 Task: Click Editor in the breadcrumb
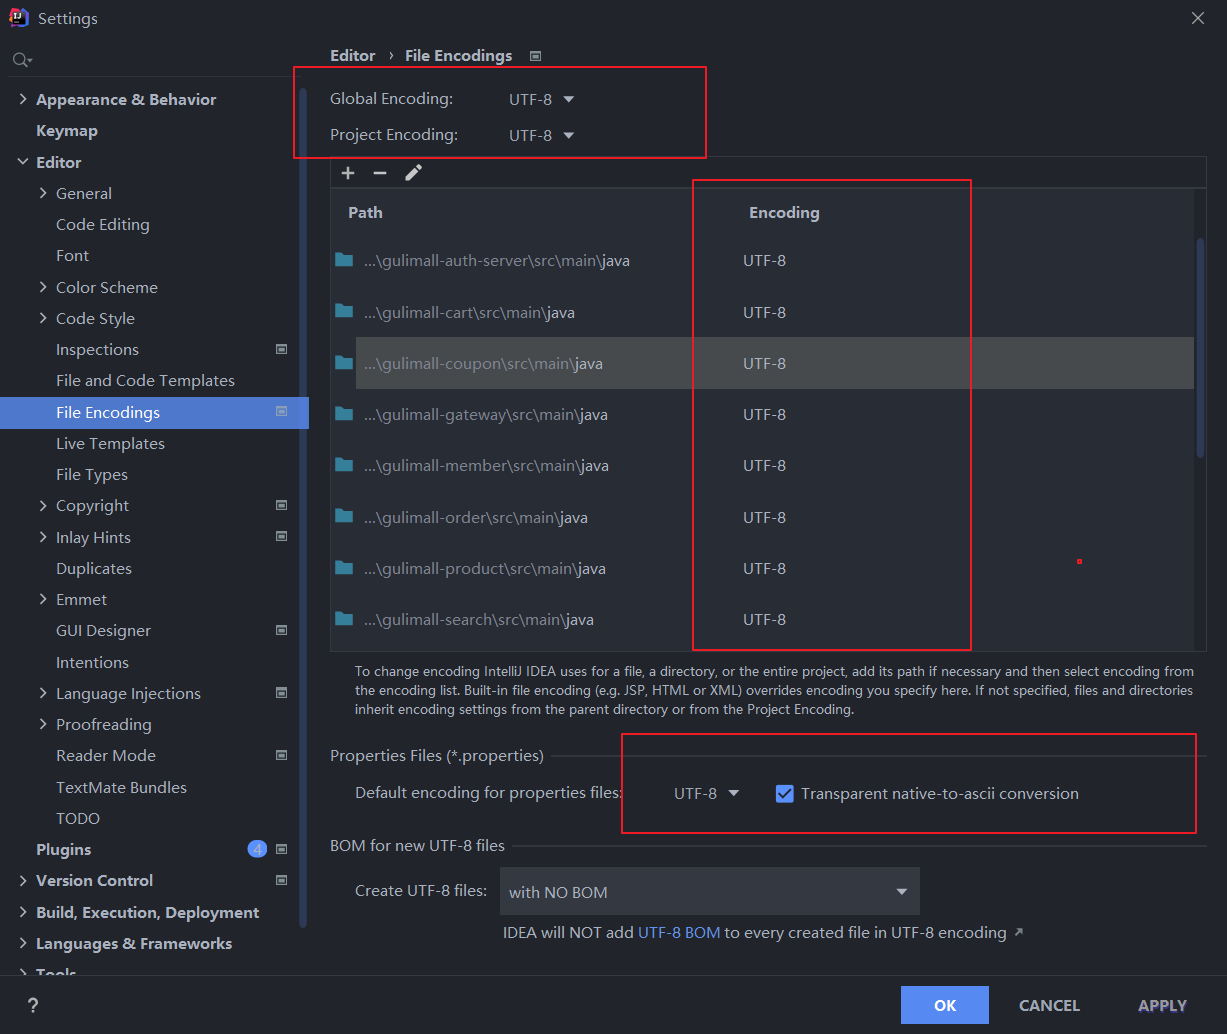(x=353, y=56)
